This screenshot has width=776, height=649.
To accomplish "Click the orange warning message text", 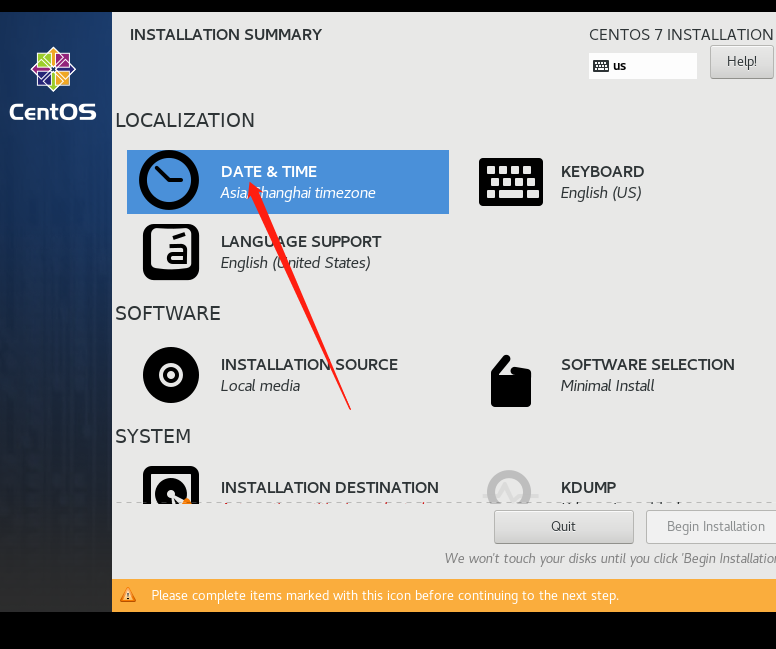I will click(x=385, y=595).
